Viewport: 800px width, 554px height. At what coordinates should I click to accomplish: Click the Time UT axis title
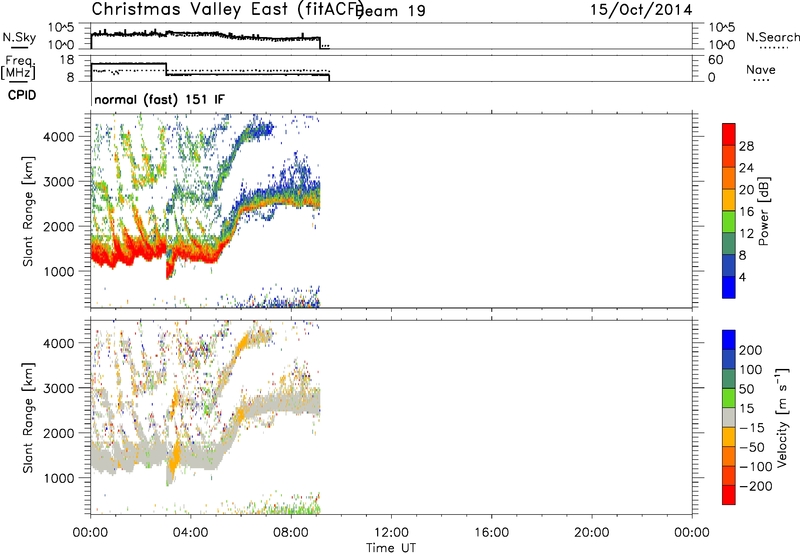tap(391, 548)
